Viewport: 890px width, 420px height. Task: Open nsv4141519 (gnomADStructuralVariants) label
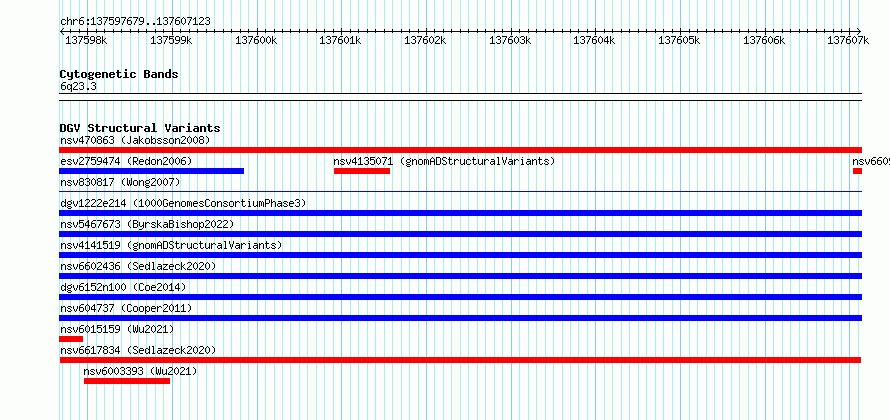171,245
